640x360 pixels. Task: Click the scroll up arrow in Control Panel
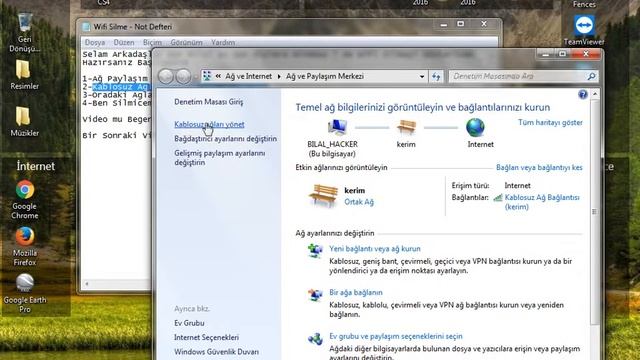(x=595, y=94)
